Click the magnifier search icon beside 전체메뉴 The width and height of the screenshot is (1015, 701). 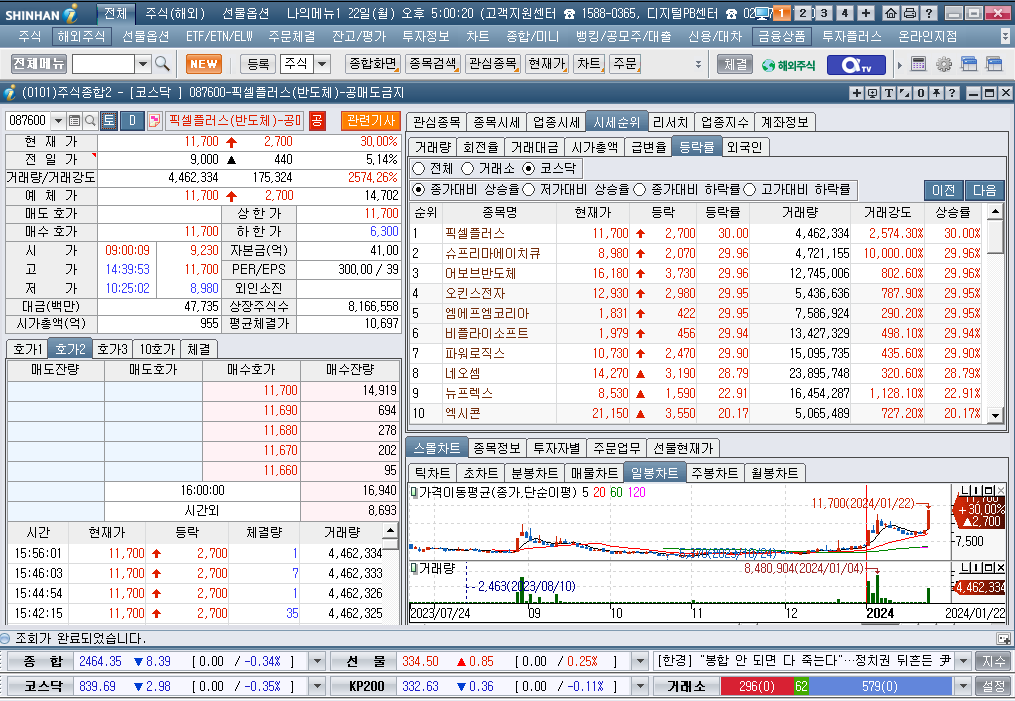pos(162,63)
